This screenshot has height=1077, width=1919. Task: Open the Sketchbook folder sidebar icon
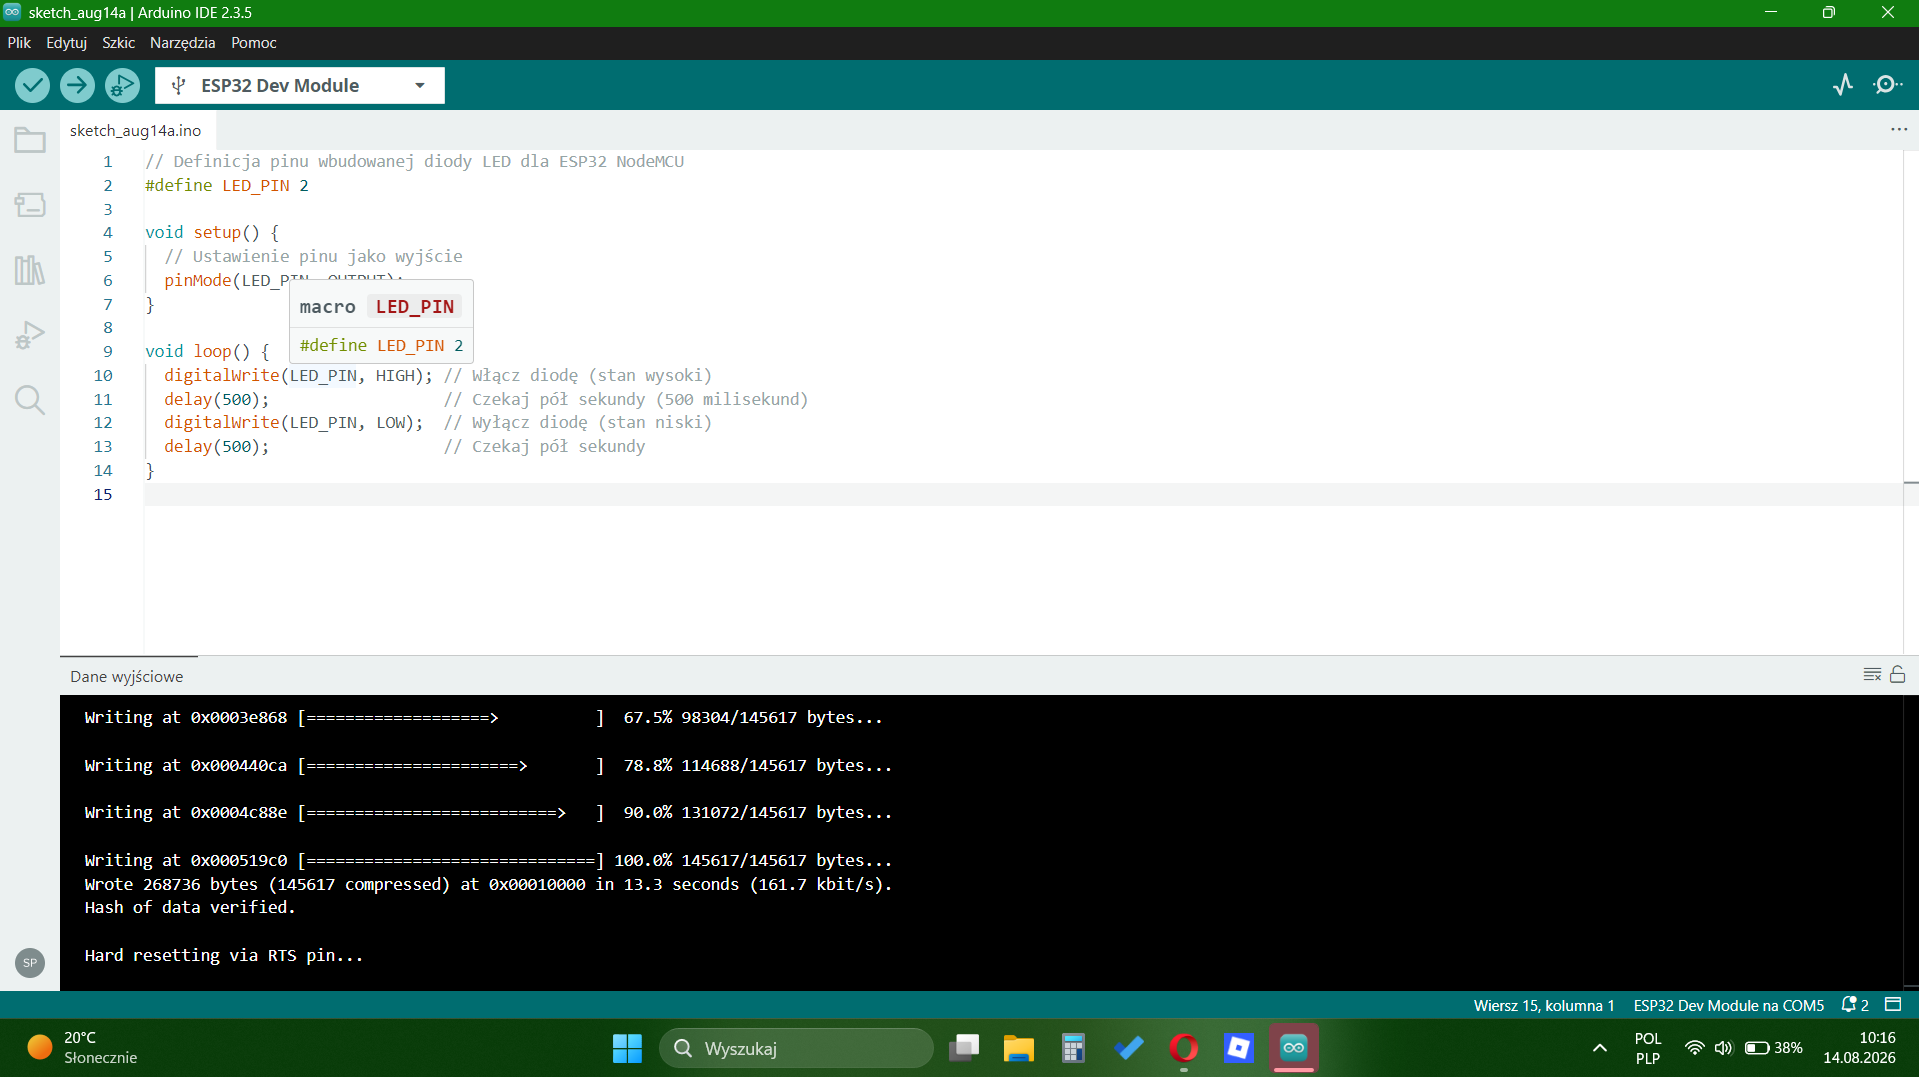[30, 140]
